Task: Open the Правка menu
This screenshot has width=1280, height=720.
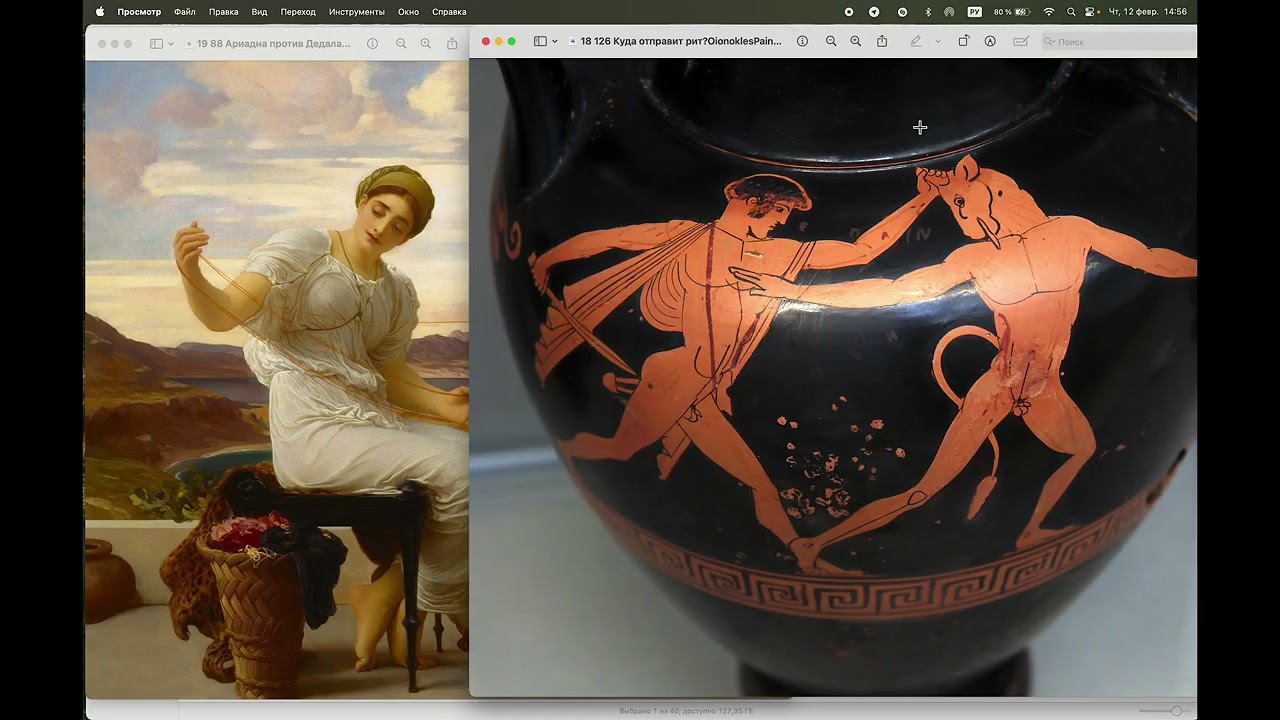Action: coord(224,12)
